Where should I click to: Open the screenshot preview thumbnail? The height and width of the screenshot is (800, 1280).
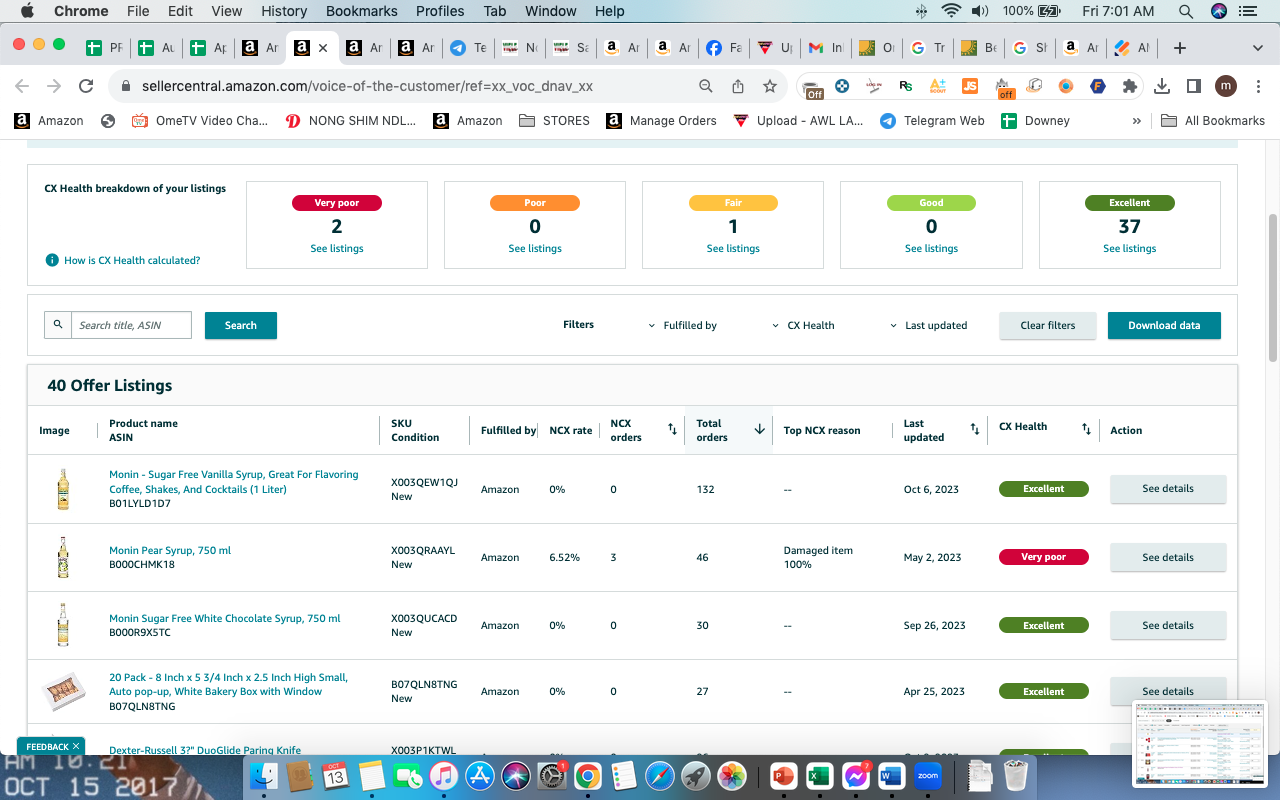(x=1201, y=744)
